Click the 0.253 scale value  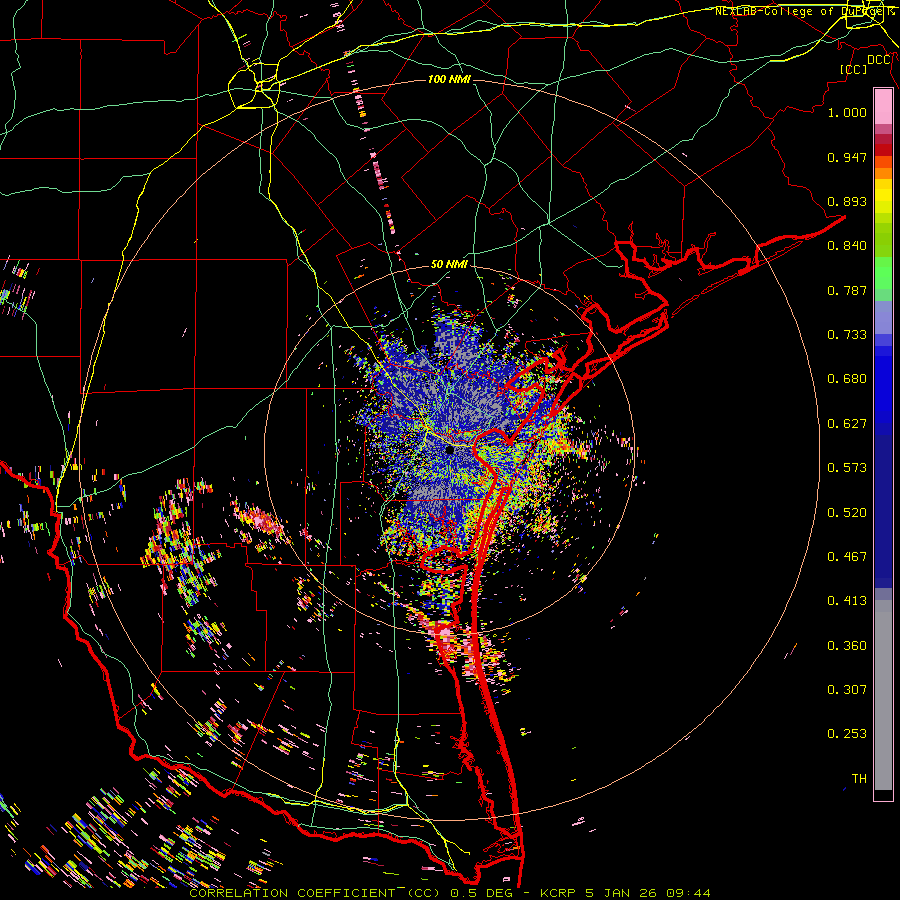pos(847,734)
